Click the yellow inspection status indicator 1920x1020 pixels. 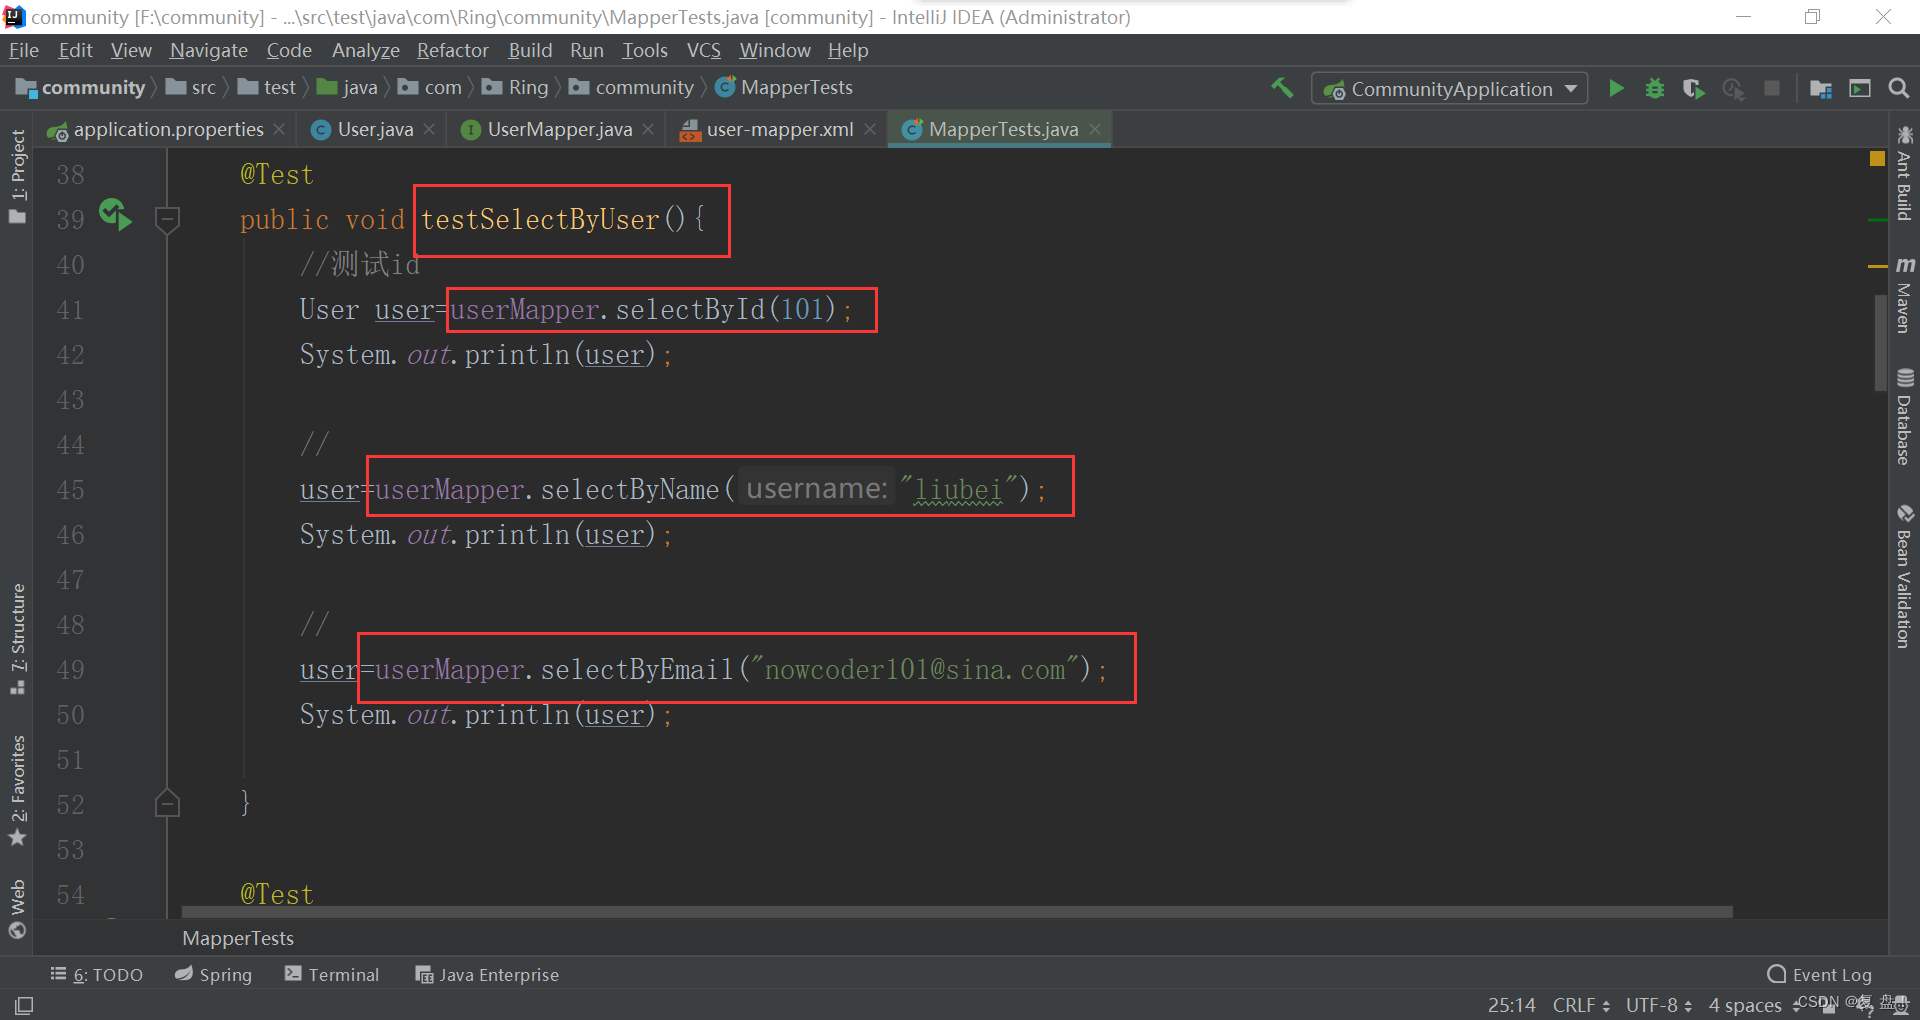1877,158
